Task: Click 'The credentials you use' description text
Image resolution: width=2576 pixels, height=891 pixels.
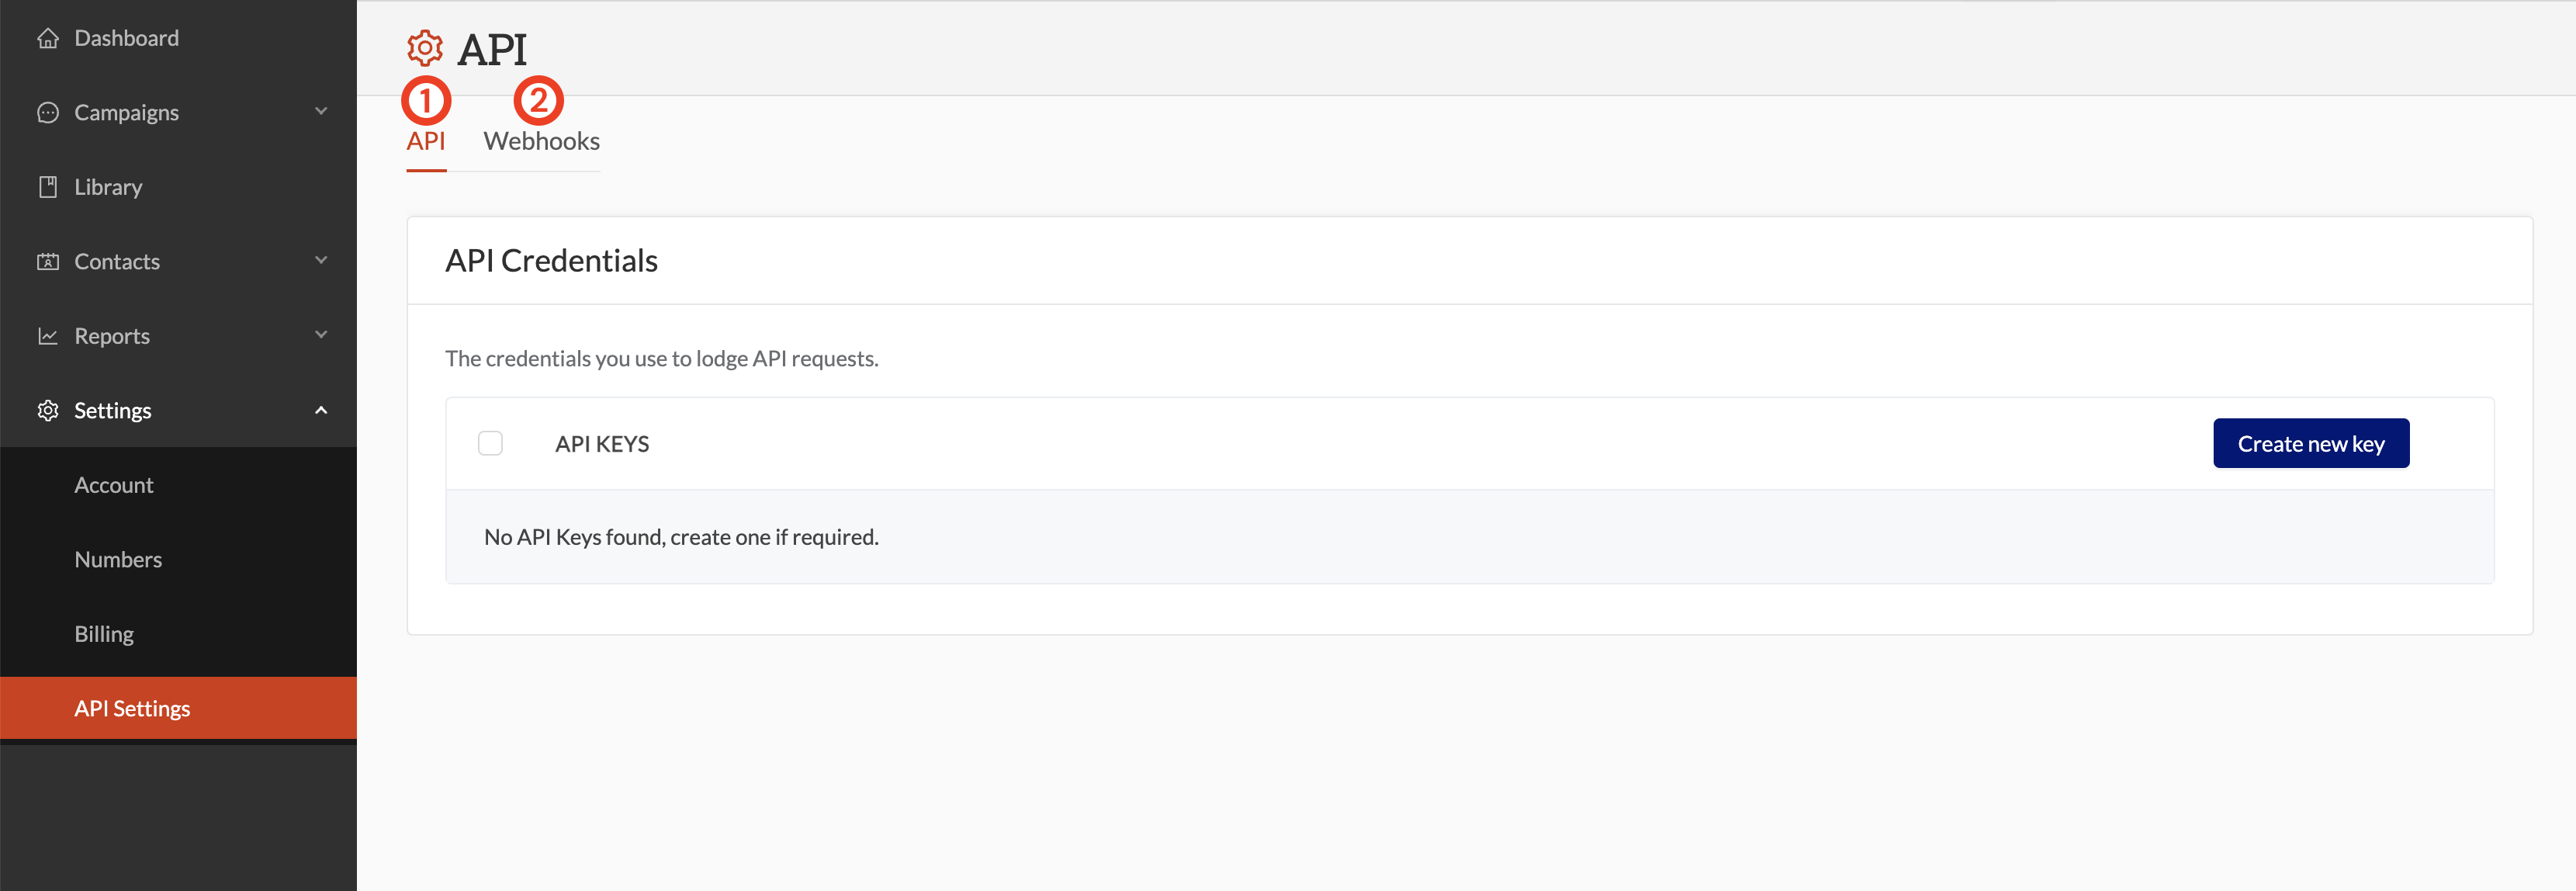Action: click(662, 358)
